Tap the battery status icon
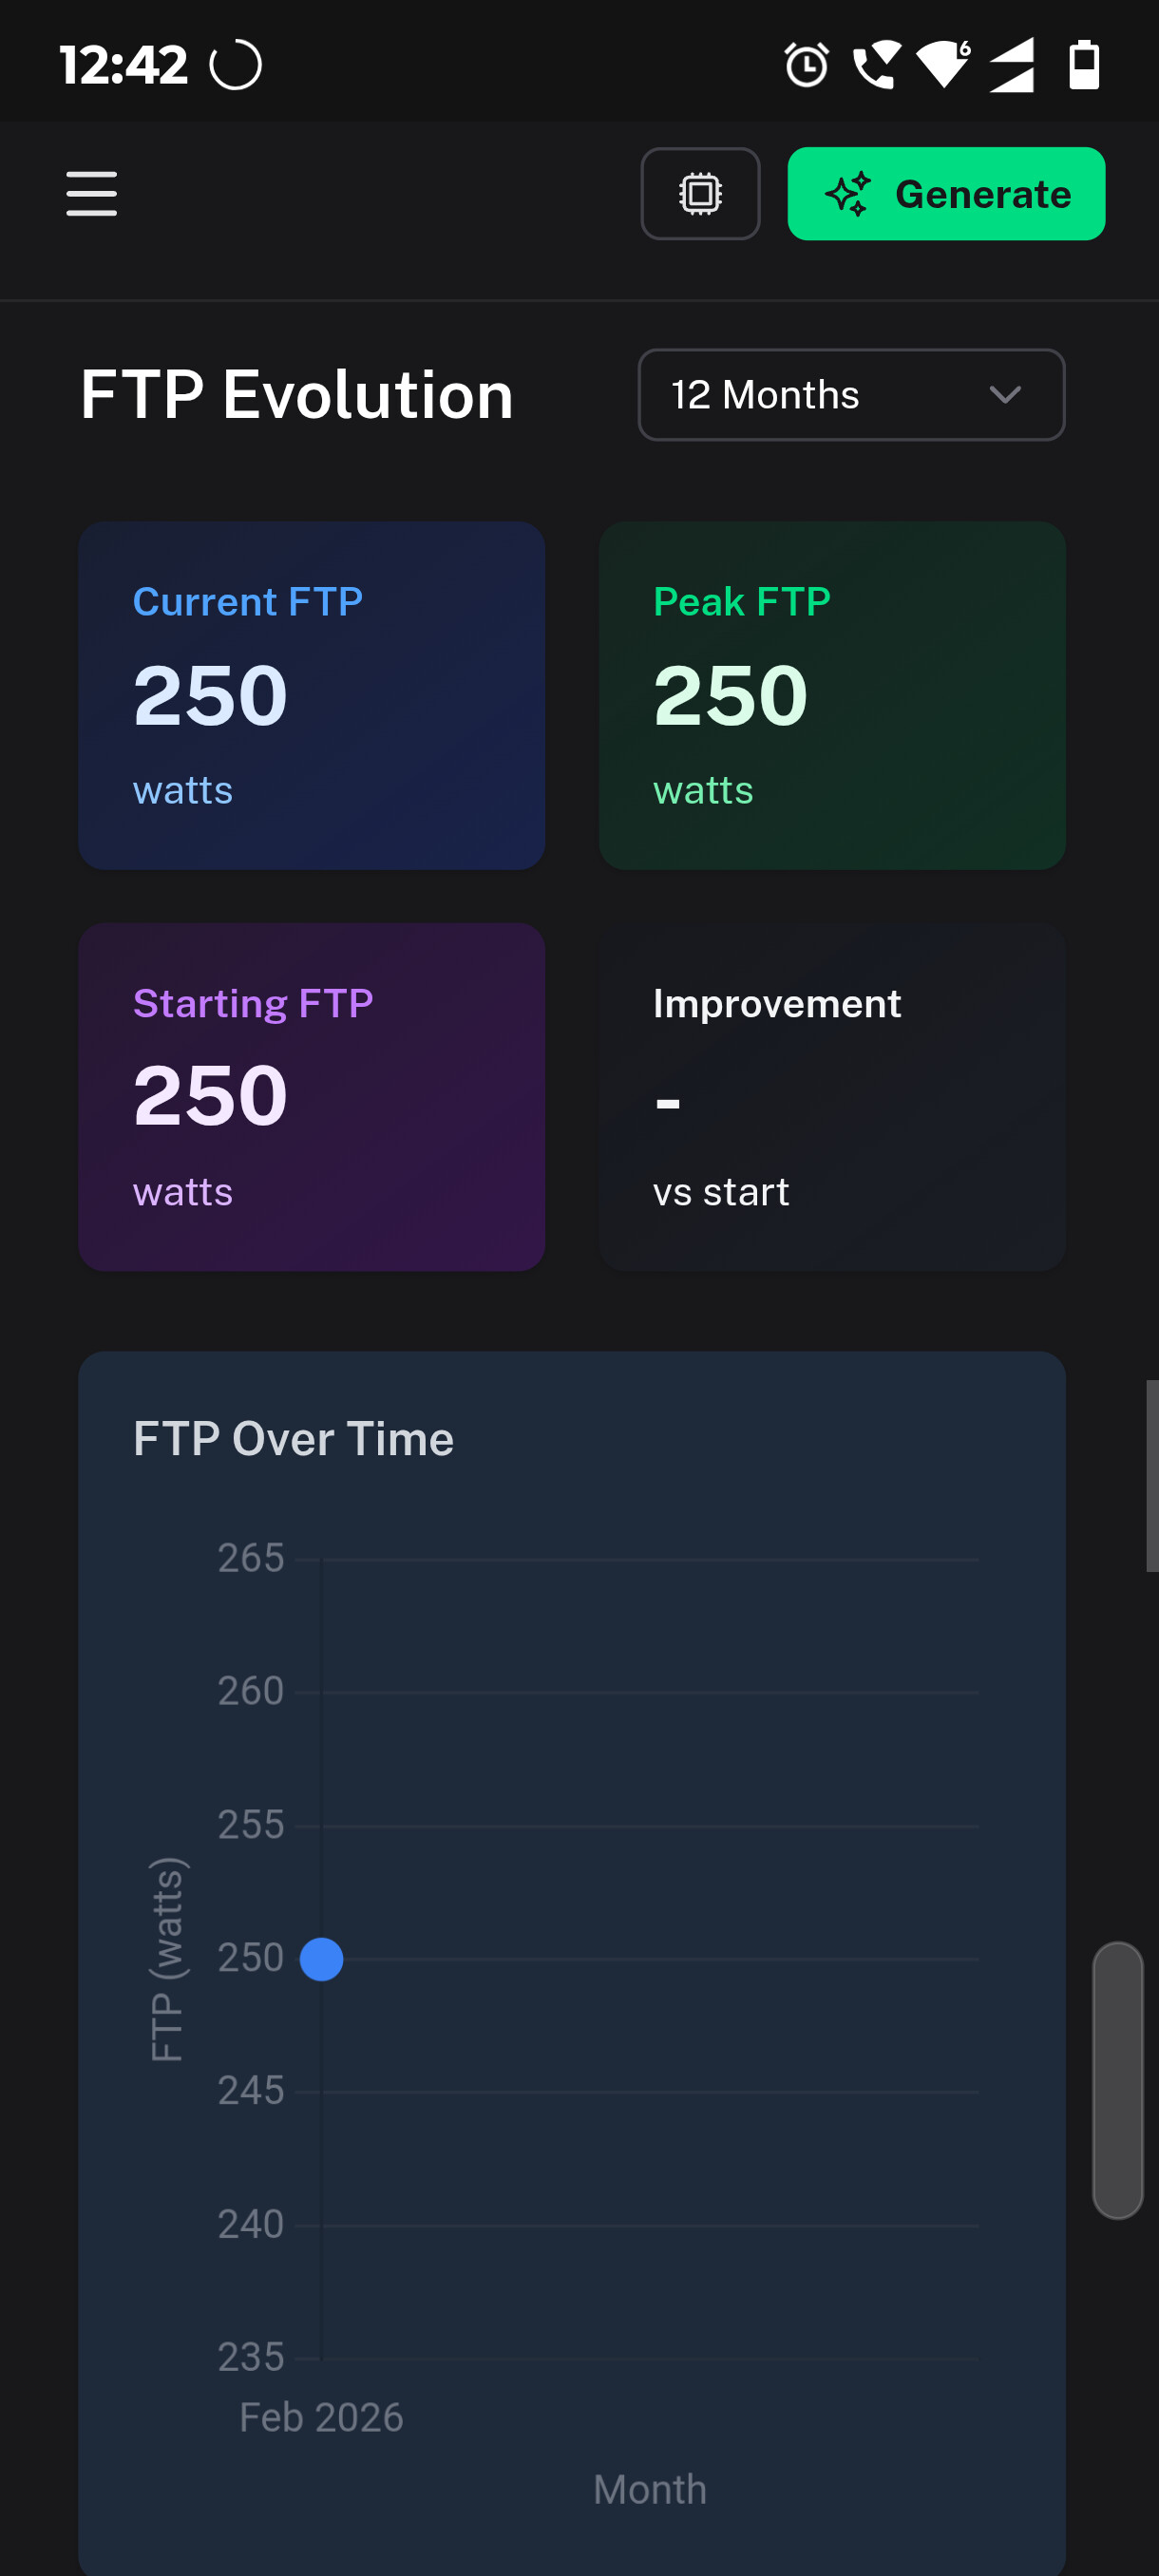Screen dimensions: 1159x2576 (x=1084, y=66)
